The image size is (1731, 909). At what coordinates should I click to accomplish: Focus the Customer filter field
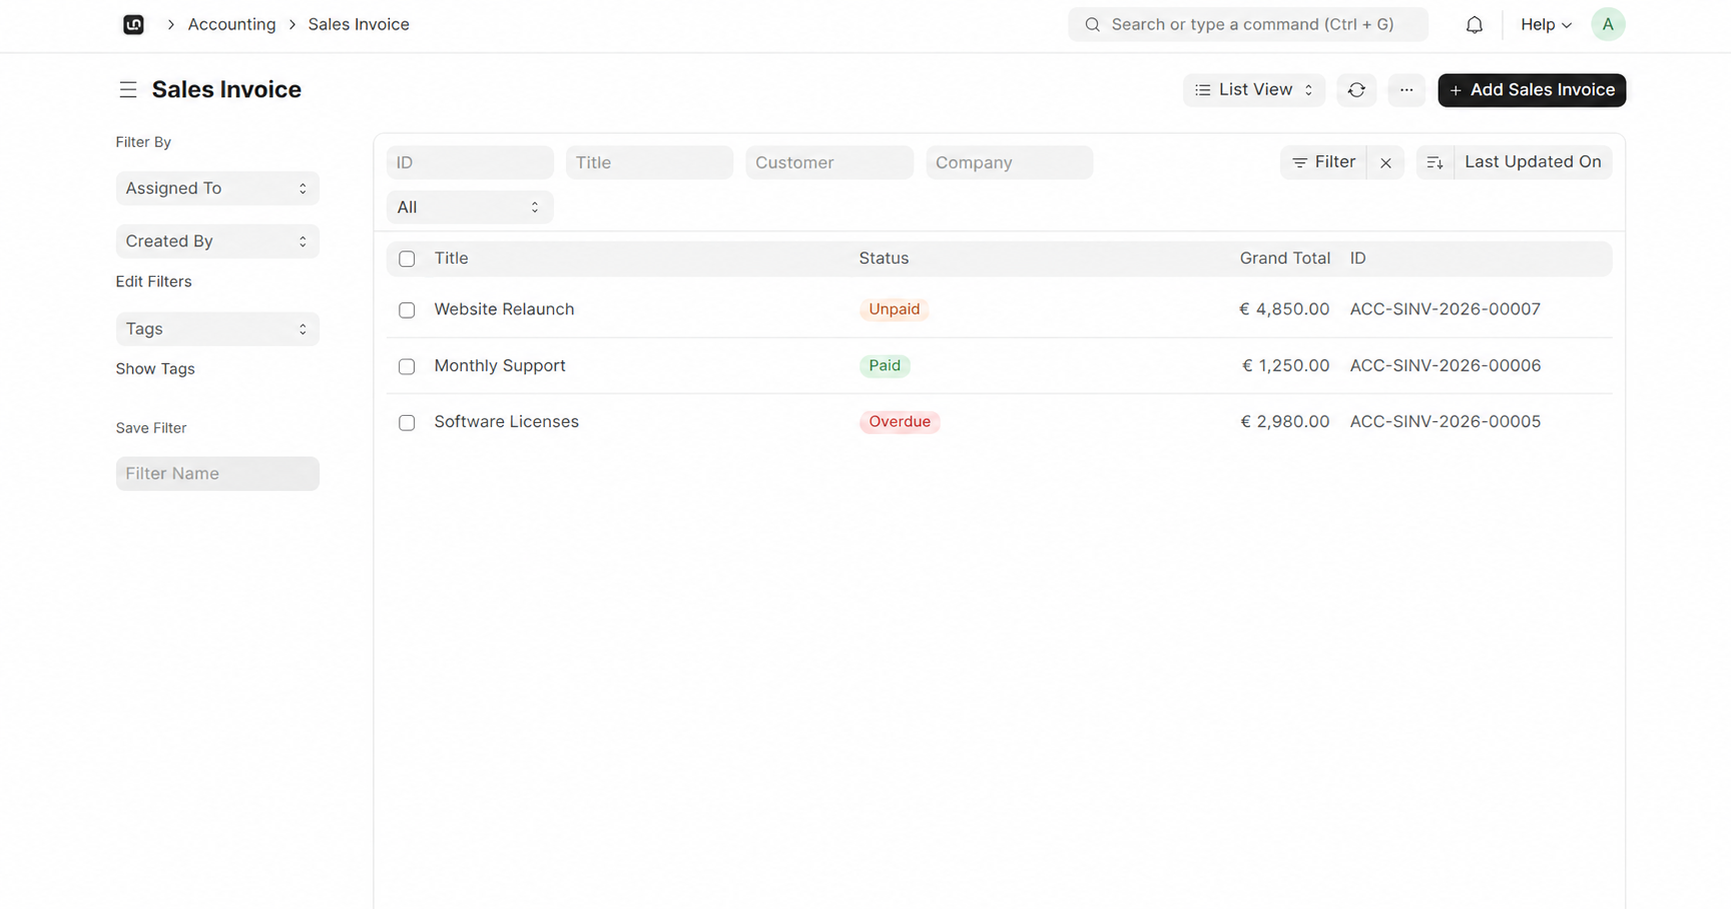[829, 162]
